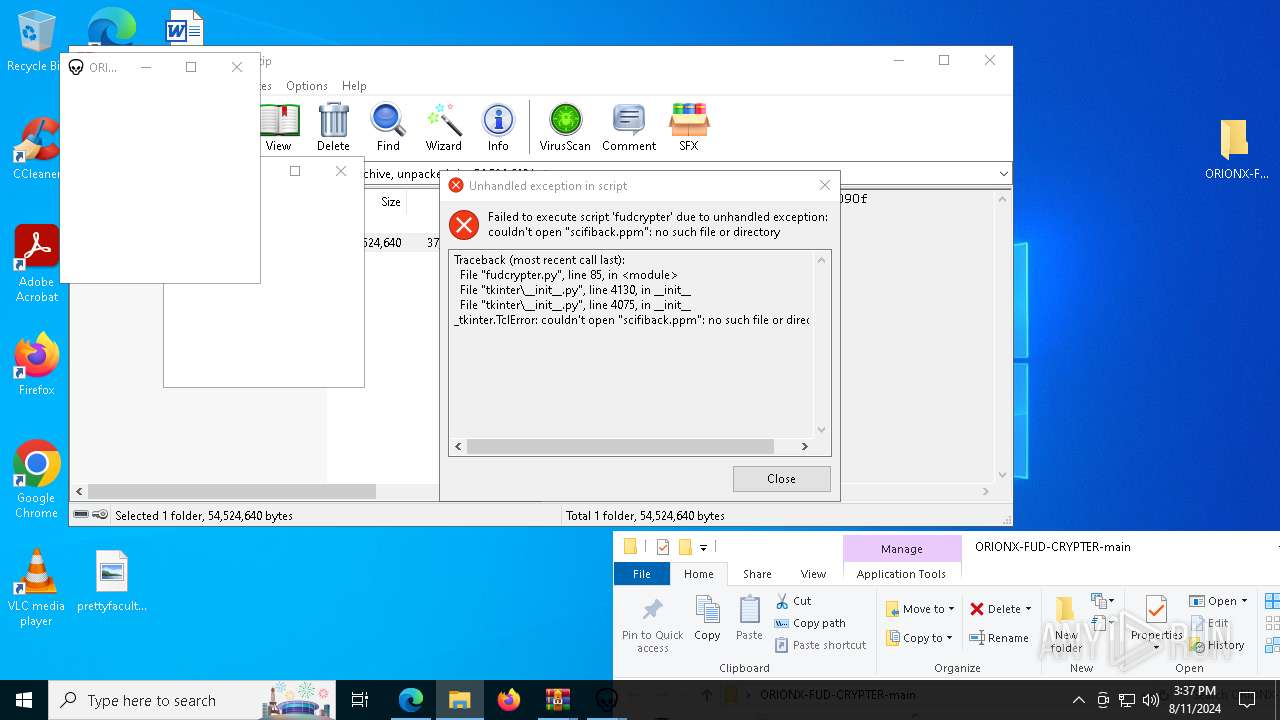Open the WinRAR Find tool
Image resolution: width=1280 pixels, height=720 pixels.
[388, 127]
